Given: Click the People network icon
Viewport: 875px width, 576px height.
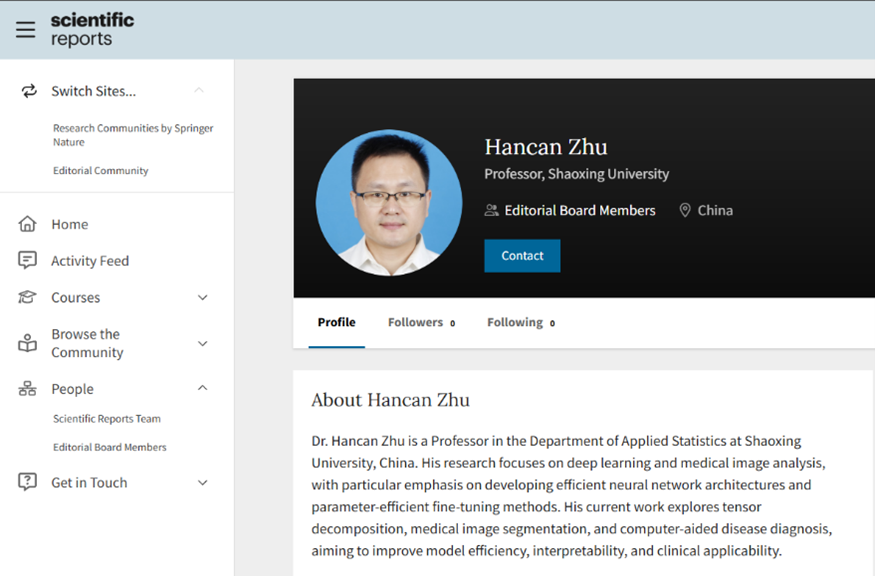Looking at the screenshot, I should [x=28, y=389].
